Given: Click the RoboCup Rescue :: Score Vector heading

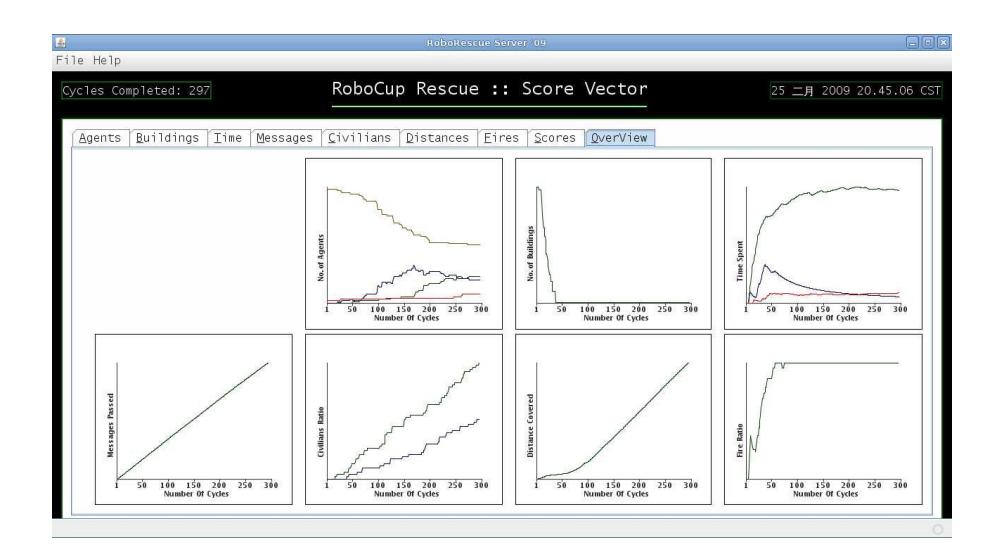Looking at the screenshot, I should pyautogui.click(x=489, y=89).
